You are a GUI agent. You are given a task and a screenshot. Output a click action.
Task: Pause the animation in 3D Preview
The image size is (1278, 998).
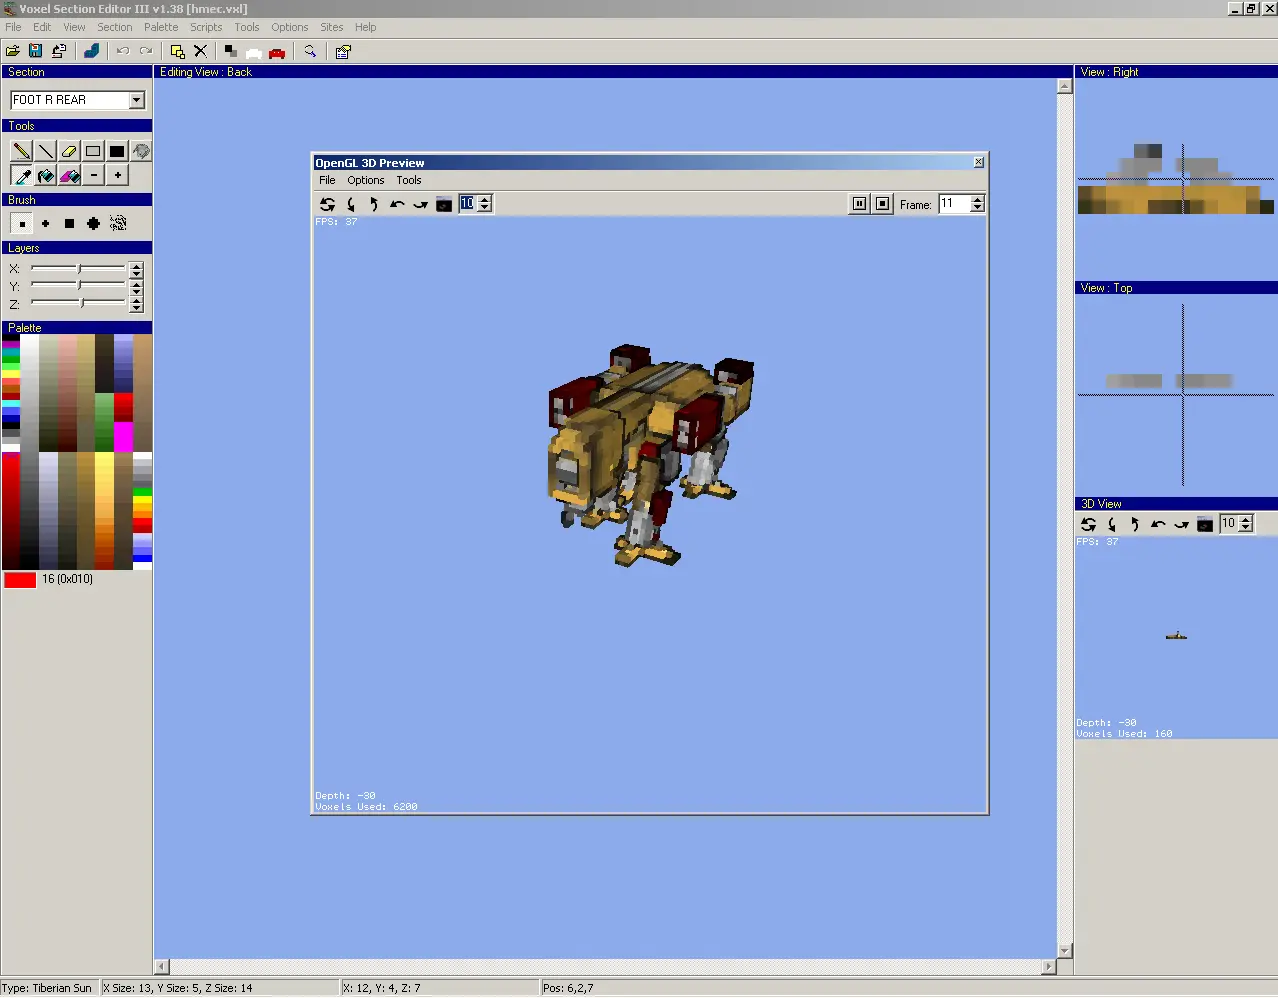coord(859,204)
